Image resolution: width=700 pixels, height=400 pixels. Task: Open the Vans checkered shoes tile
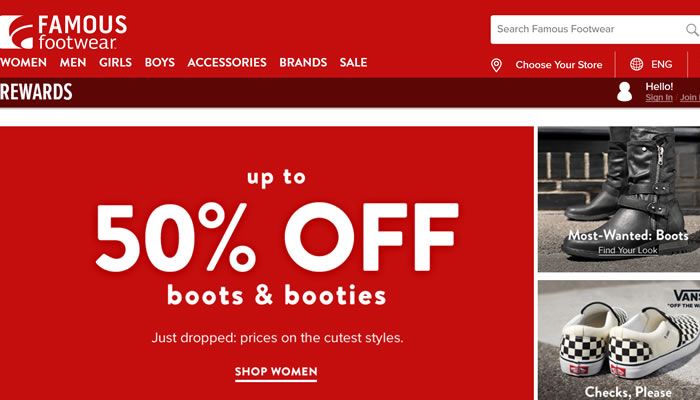click(x=619, y=340)
